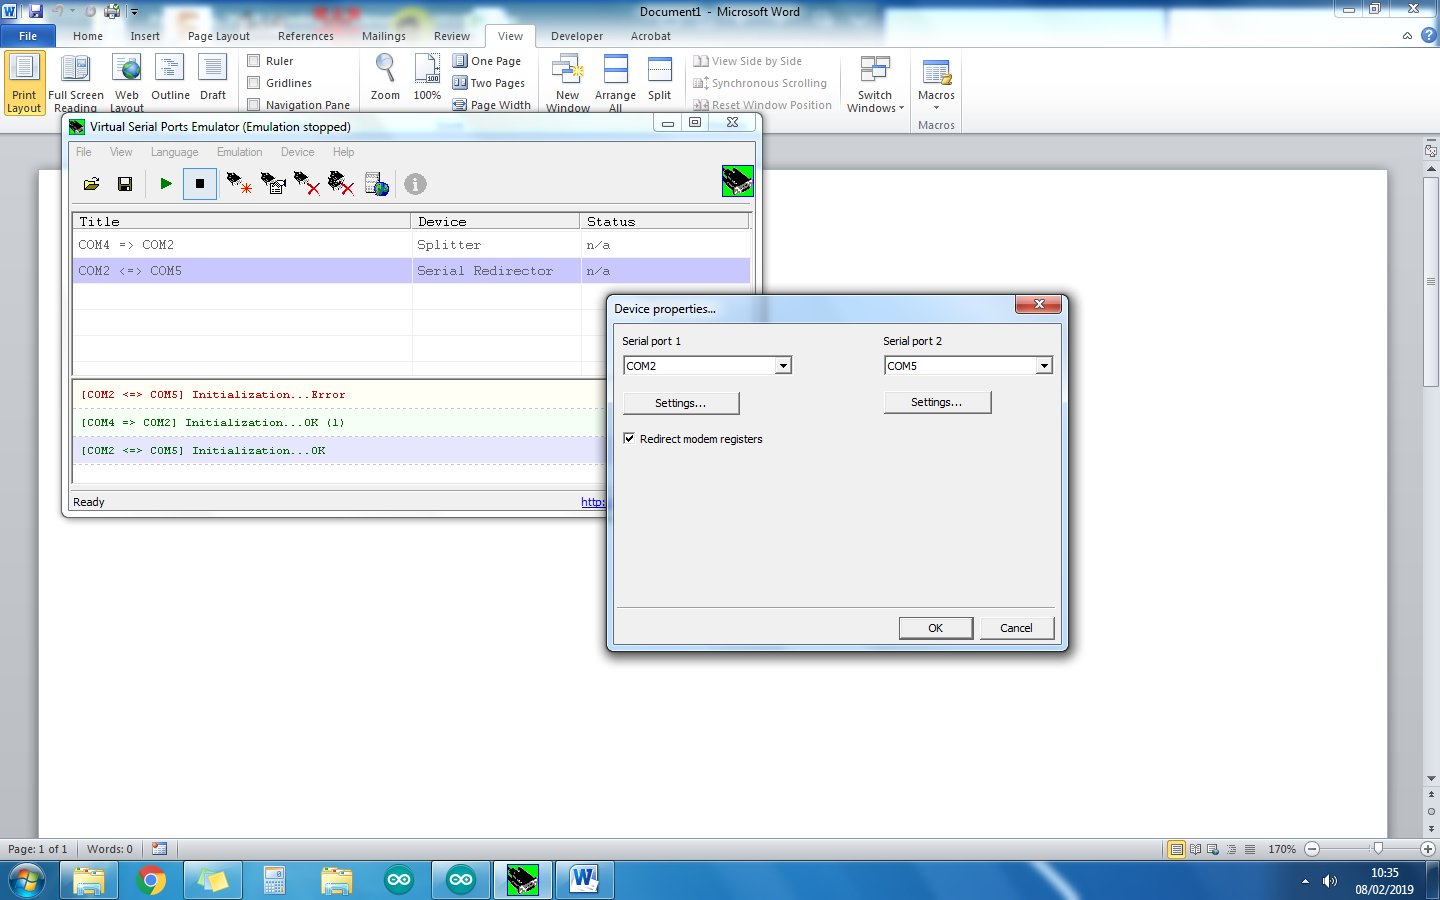This screenshot has height=900, width=1440.
Task: Click Settings button for Serial port 1
Action: 681,403
